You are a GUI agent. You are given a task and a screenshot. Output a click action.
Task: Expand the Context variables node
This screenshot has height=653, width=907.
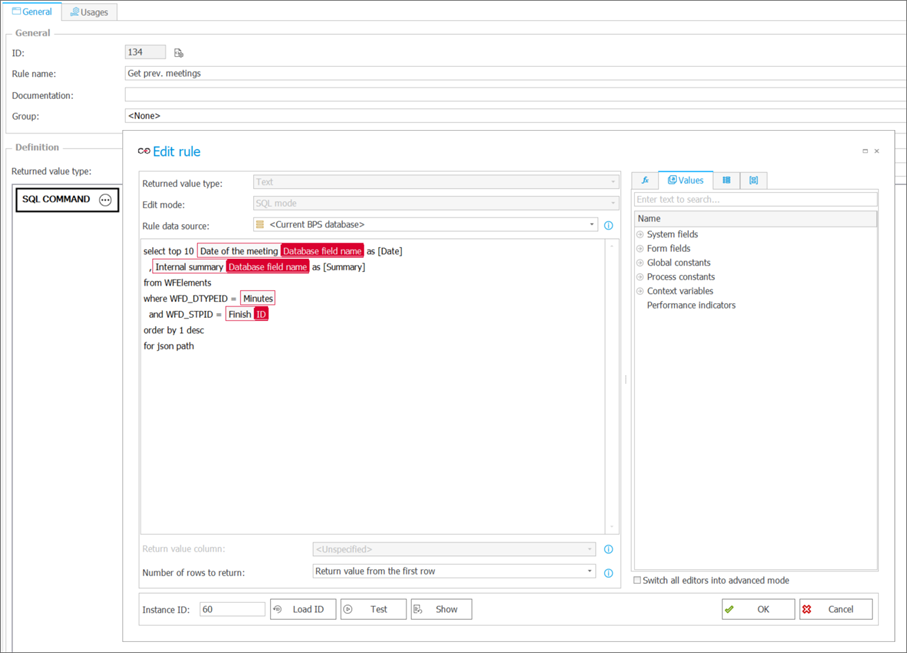(x=640, y=291)
